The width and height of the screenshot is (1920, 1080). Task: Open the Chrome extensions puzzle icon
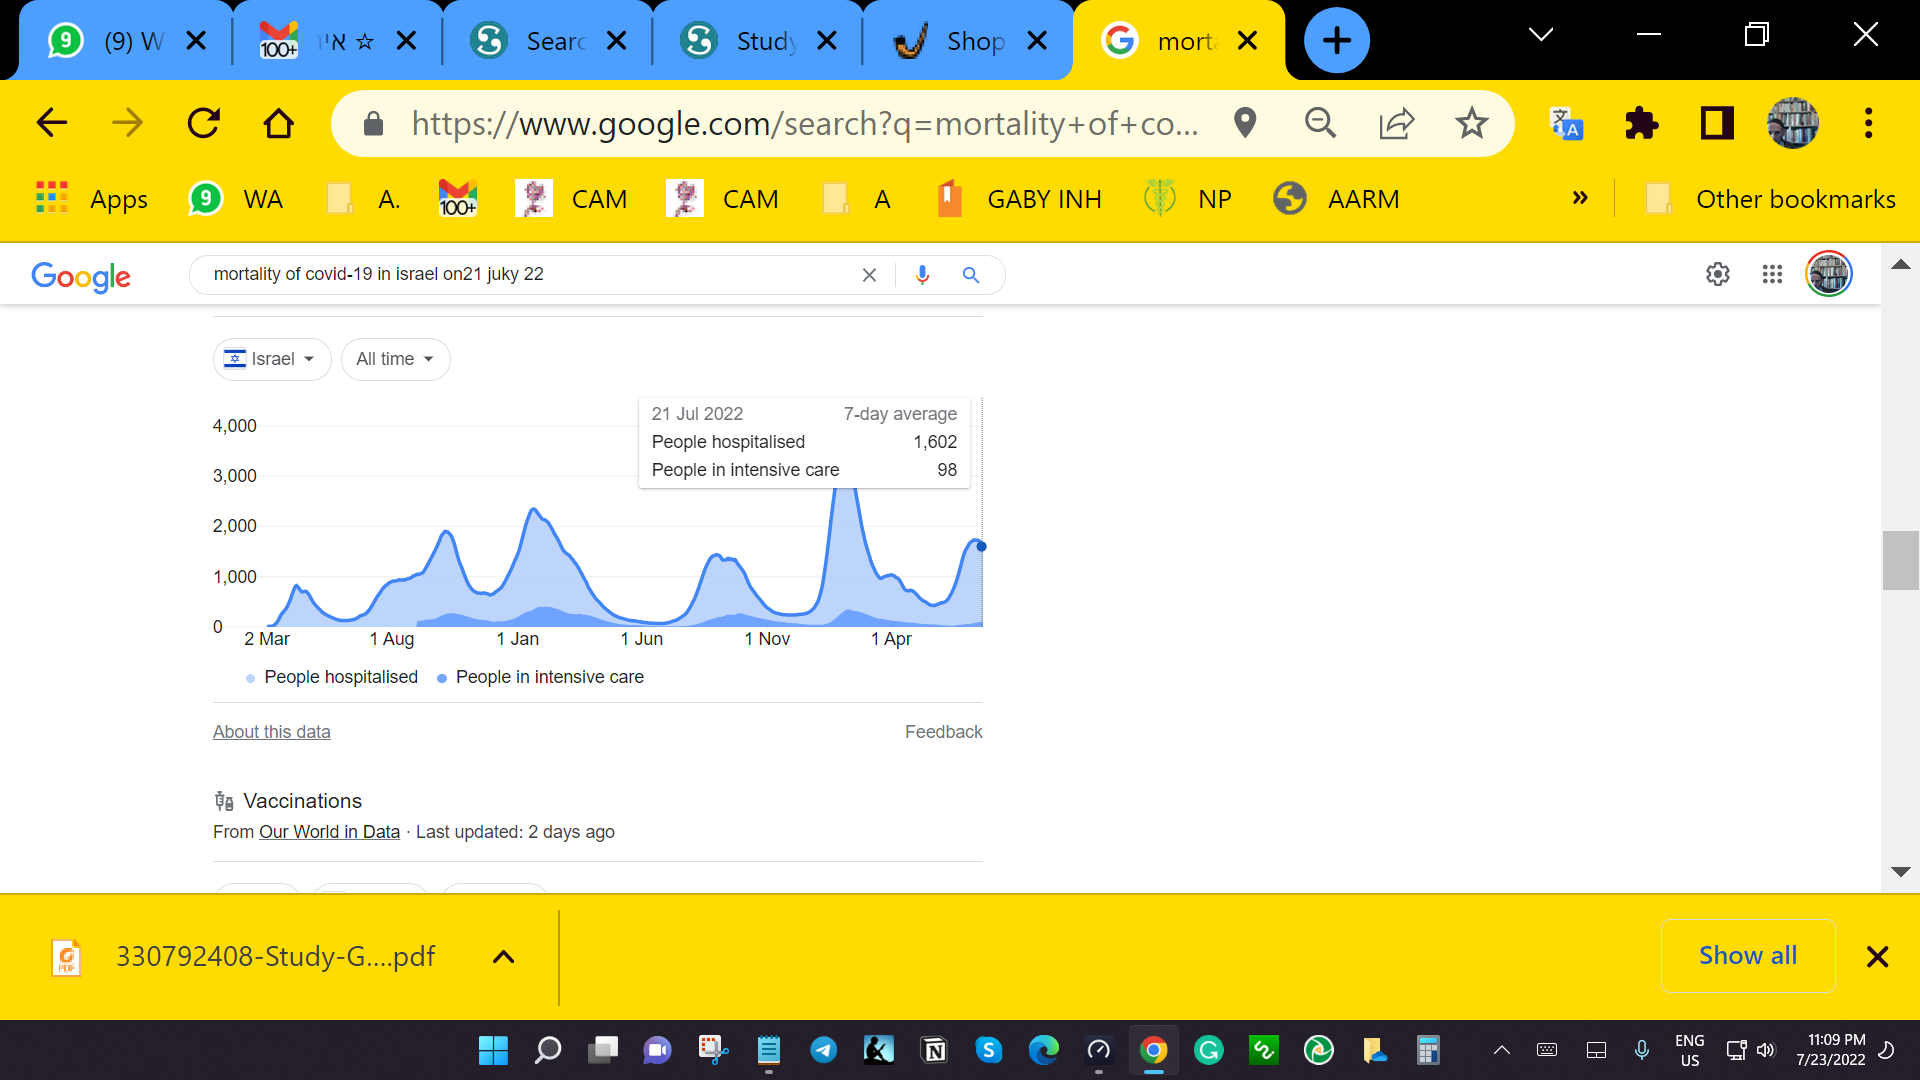click(1641, 124)
